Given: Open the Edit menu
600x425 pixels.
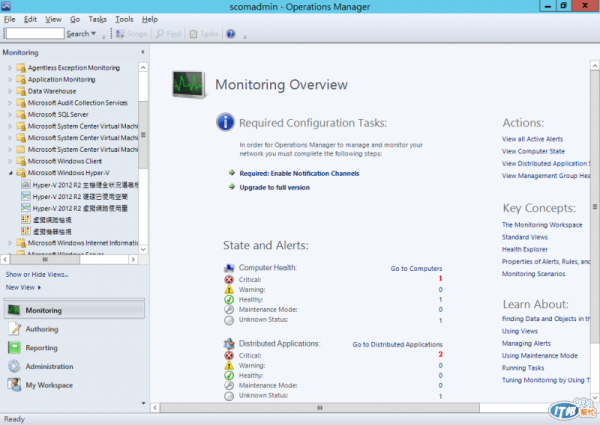Looking at the screenshot, I should pos(30,19).
